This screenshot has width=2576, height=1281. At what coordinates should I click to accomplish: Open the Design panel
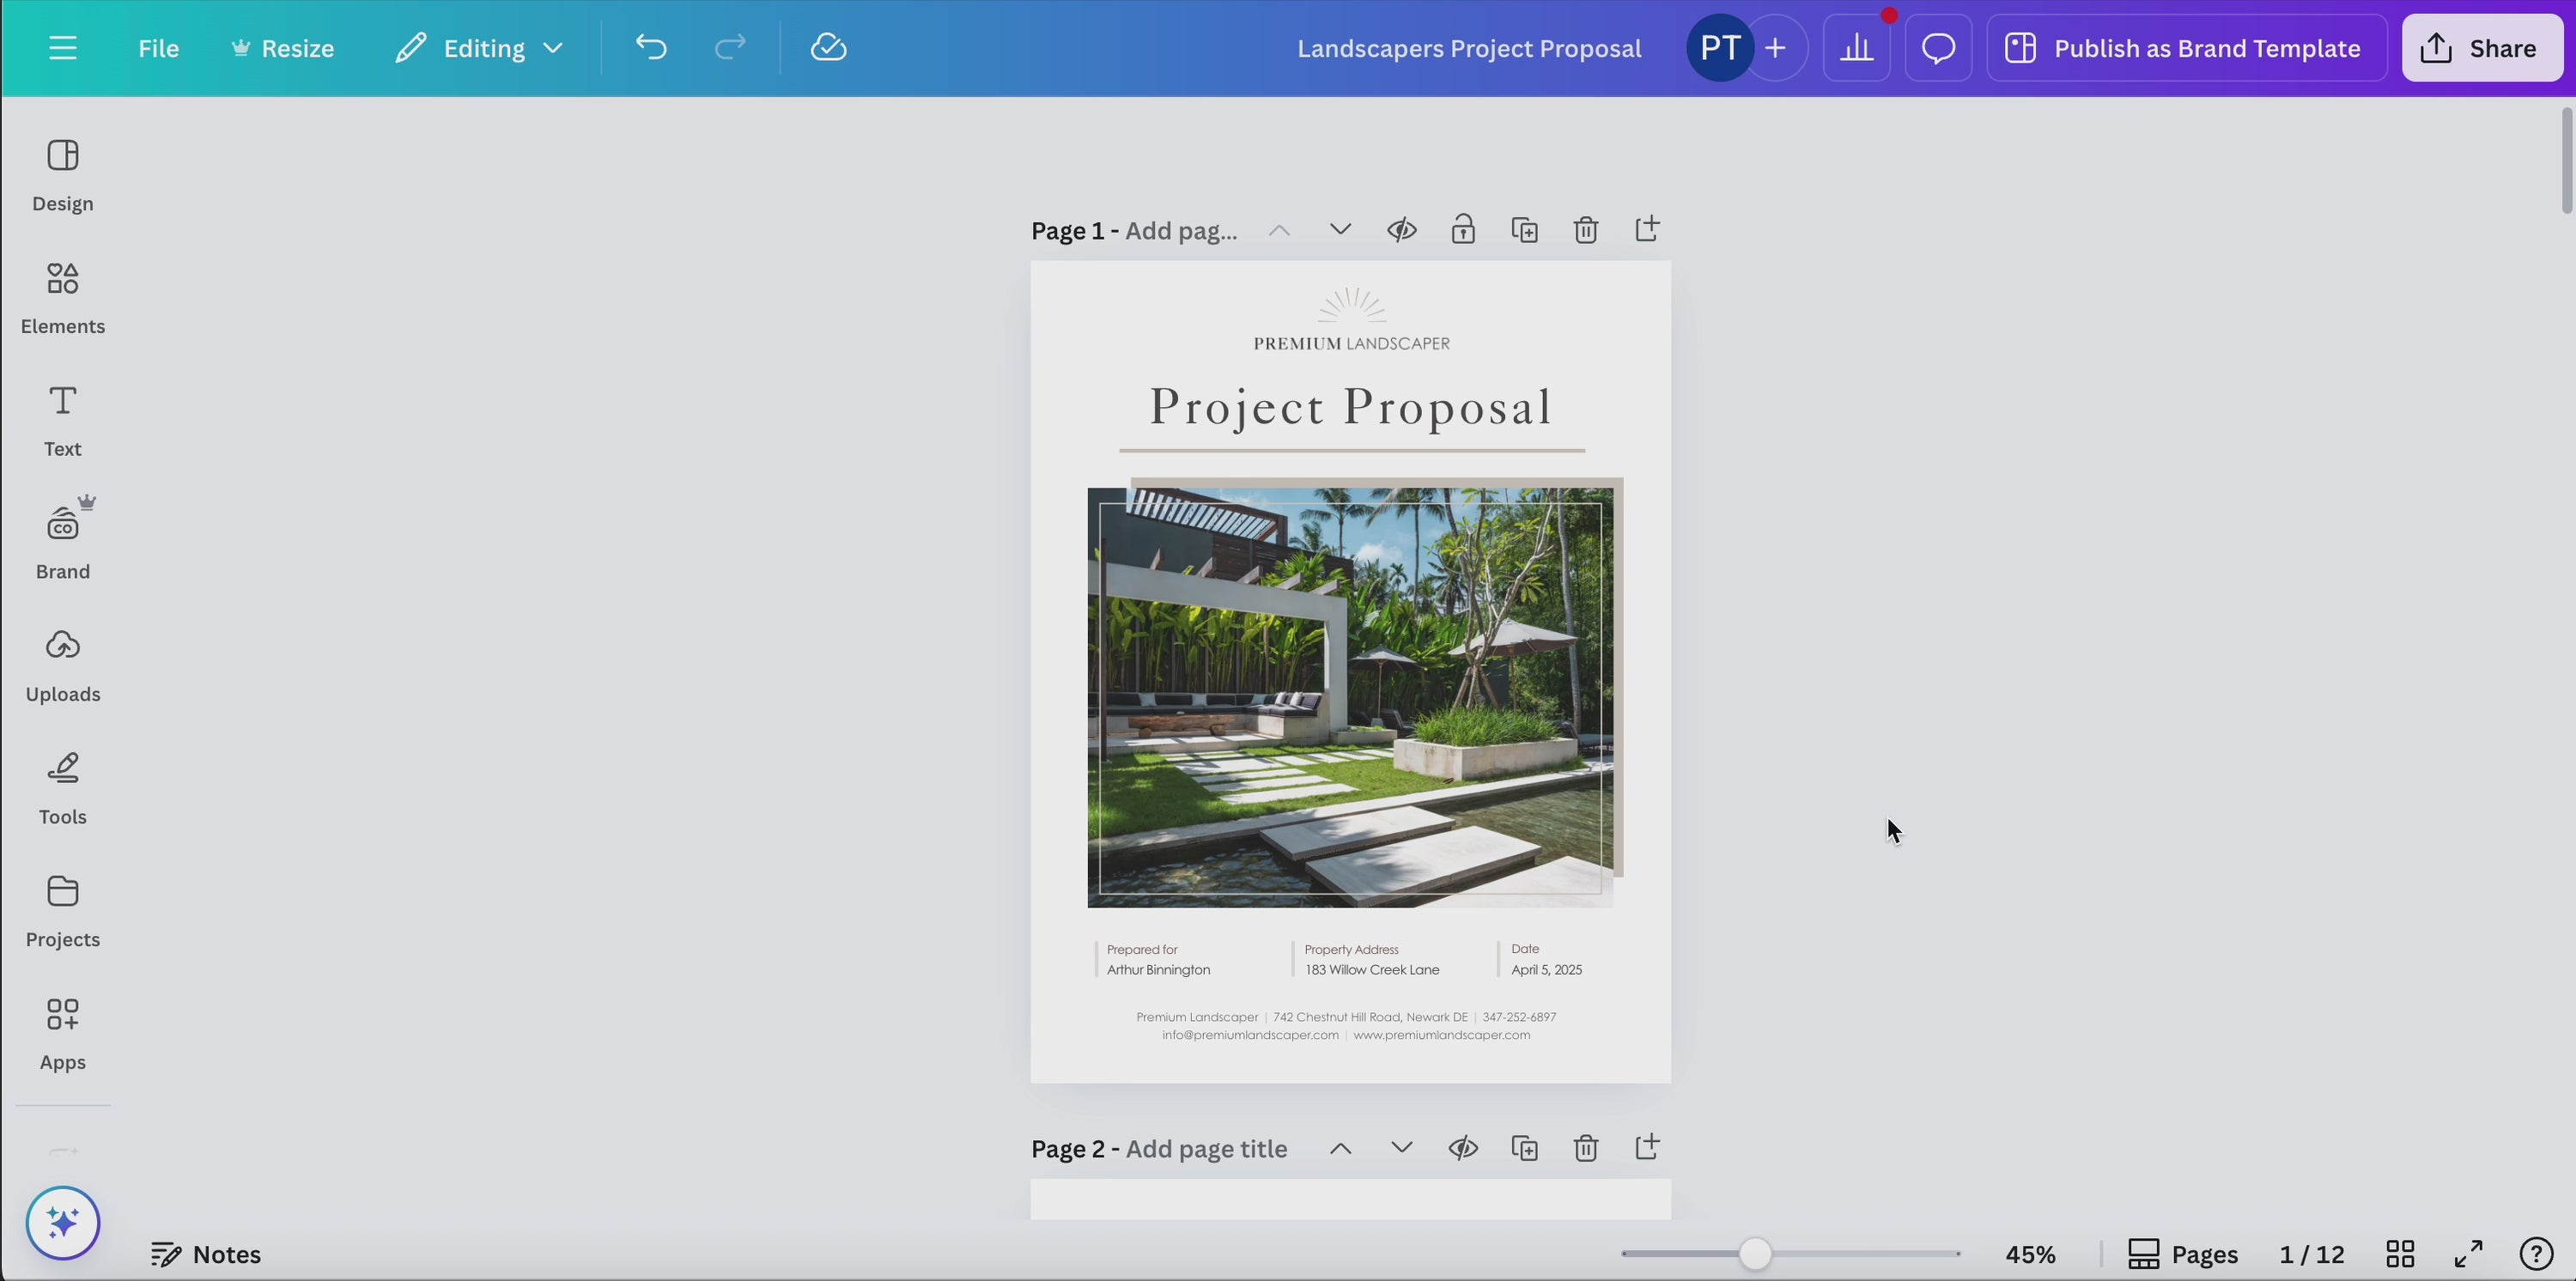point(63,176)
